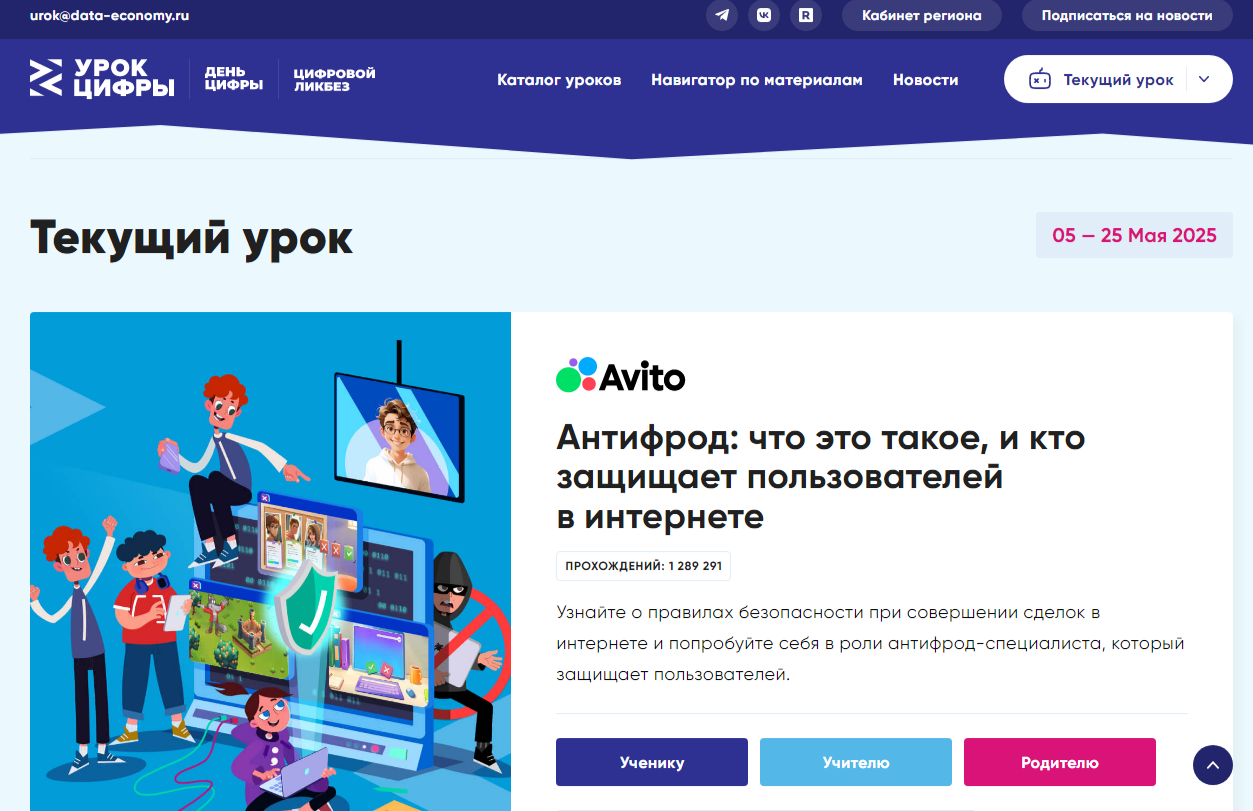This screenshot has width=1253, height=811.
Task: Open Навигатор по материалам menu item
Action: coord(757,80)
